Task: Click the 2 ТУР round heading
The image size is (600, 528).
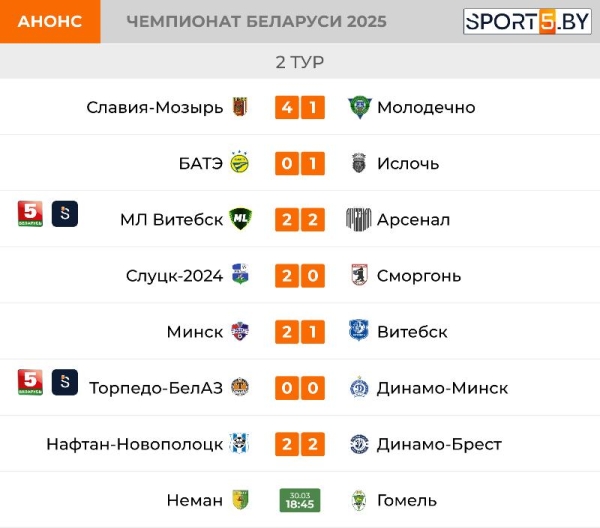Action: click(300, 62)
